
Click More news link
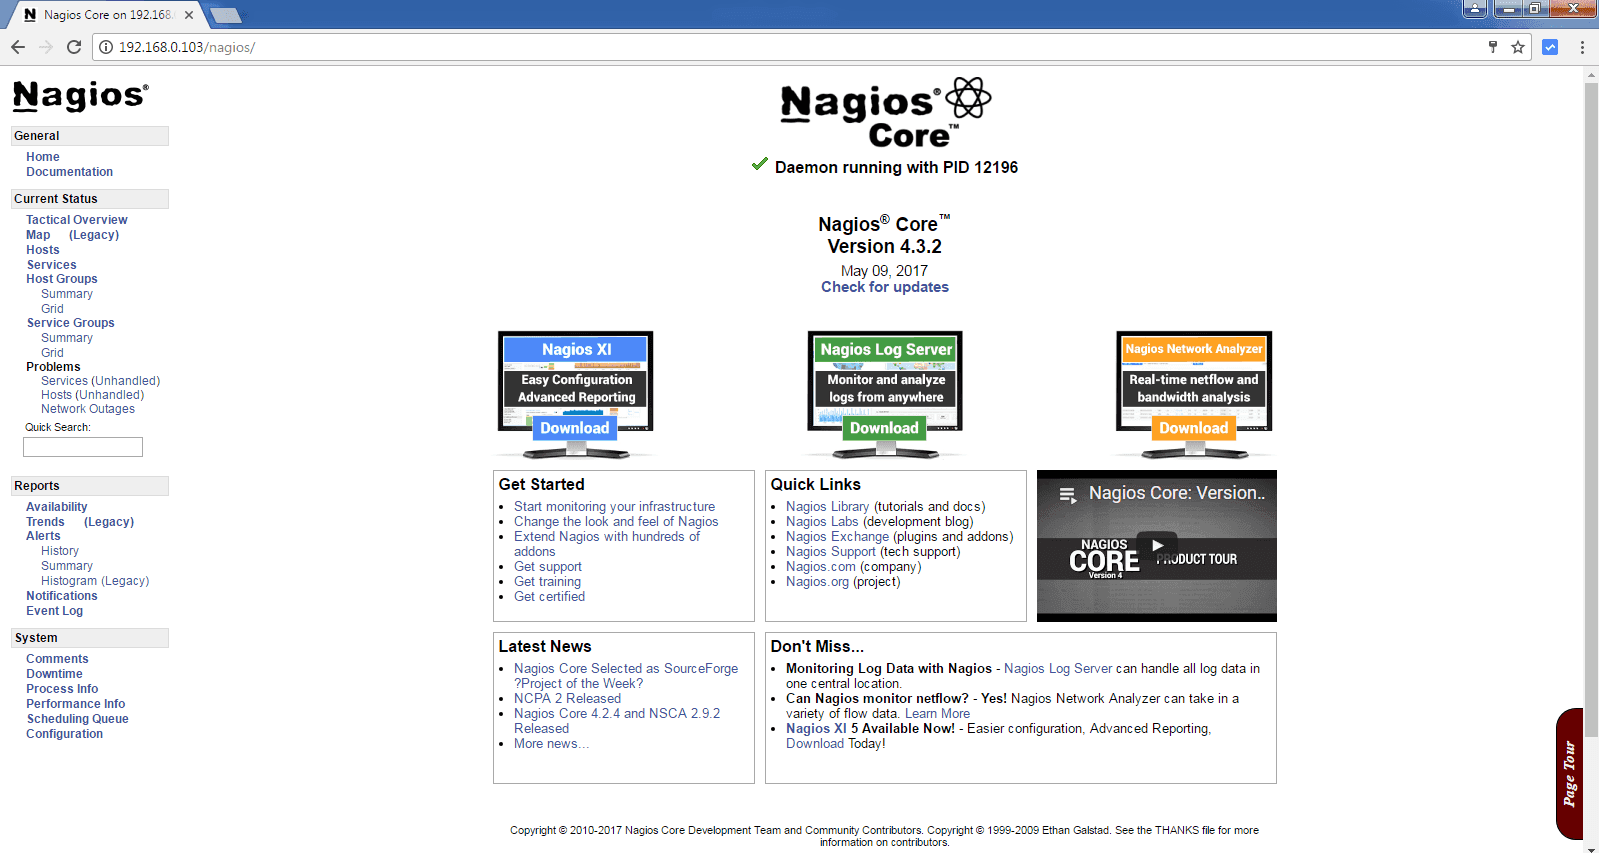[x=551, y=744]
